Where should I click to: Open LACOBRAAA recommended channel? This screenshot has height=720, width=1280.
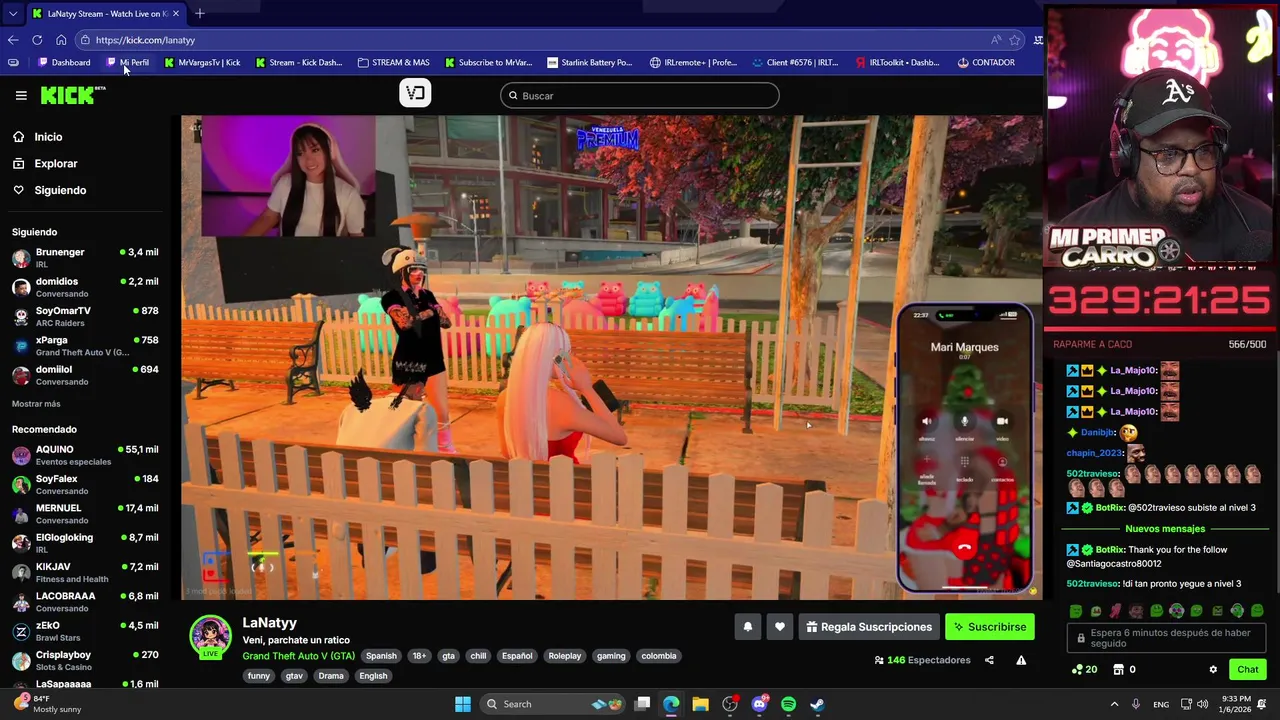[x=85, y=601]
